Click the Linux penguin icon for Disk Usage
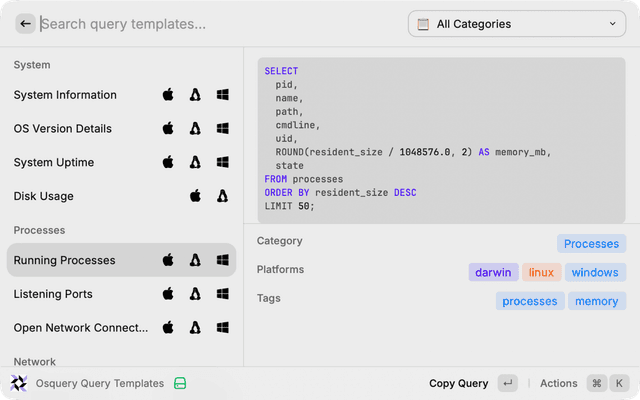Screen dimensions: 640x400 (223, 196)
